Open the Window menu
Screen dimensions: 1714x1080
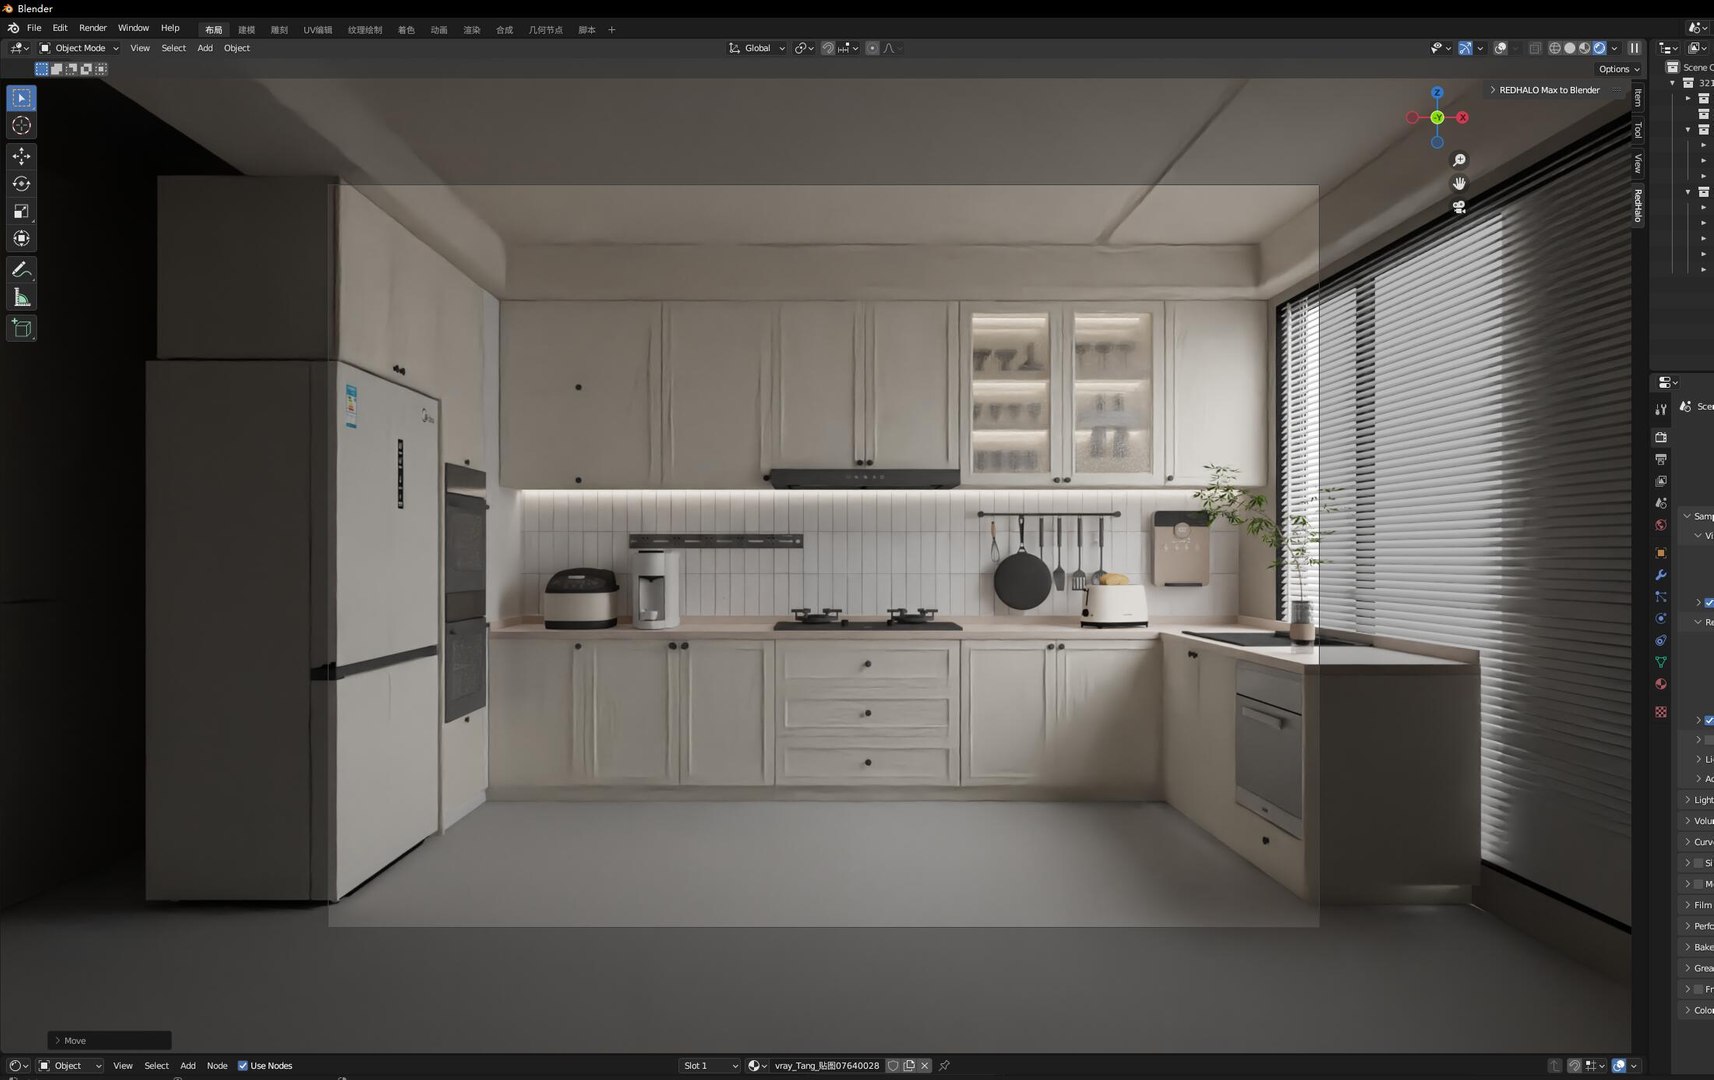[x=133, y=28]
